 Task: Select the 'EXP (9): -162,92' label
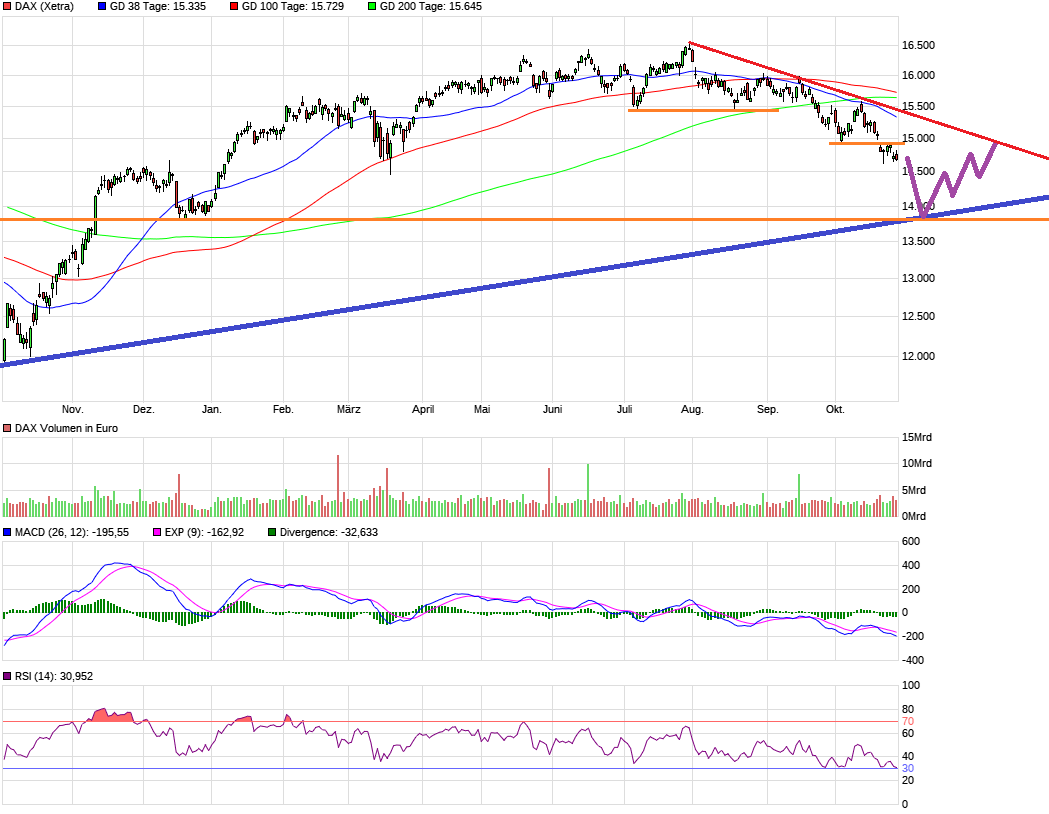coord(204,532)
